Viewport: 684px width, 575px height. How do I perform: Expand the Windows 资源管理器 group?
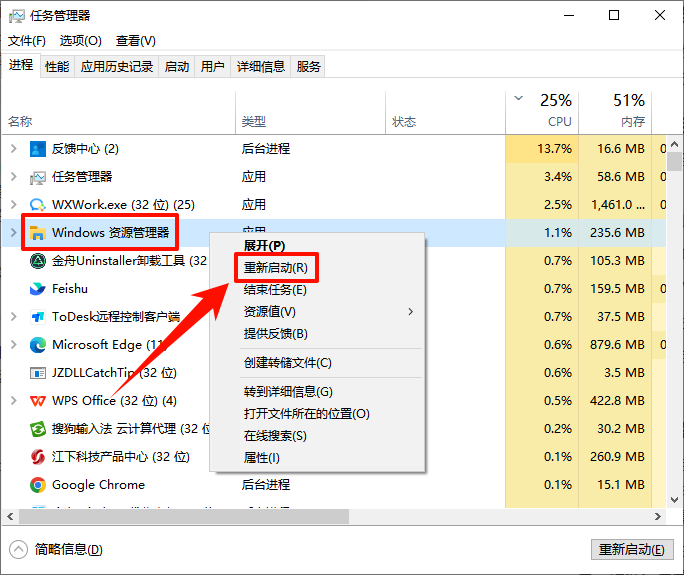click(14, 233)
